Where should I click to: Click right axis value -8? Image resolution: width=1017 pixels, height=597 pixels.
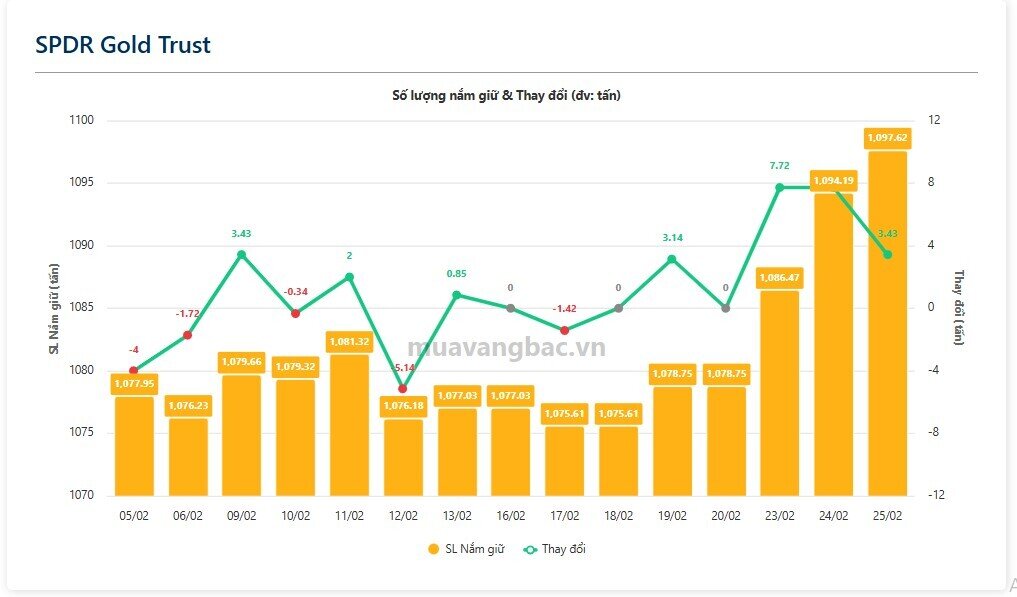click(x=934, y=432)
